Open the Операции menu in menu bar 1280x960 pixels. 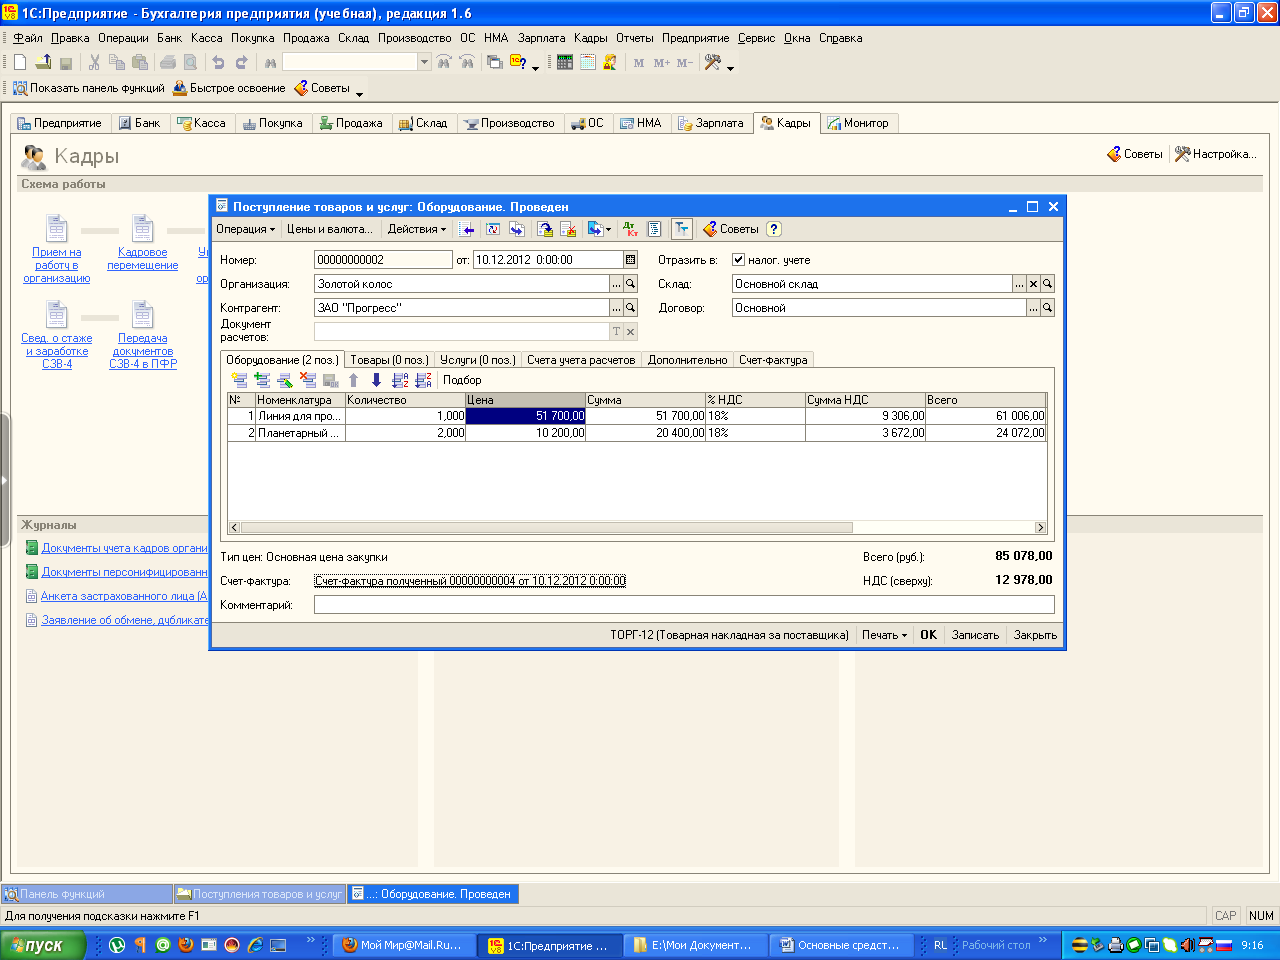(x=123, y=38)
